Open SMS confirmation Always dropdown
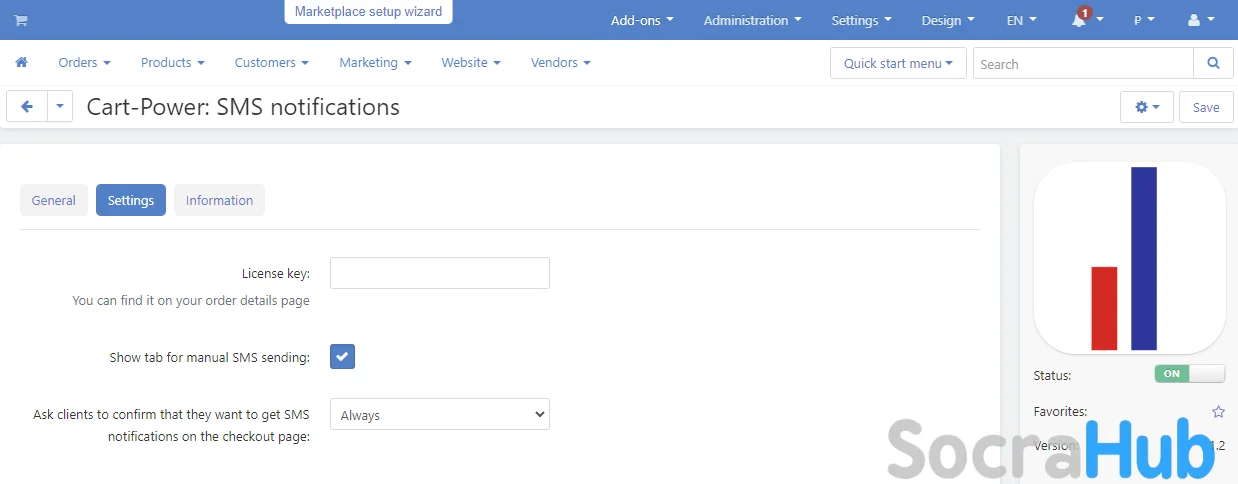1238x484 pixels. pos(440,414)
